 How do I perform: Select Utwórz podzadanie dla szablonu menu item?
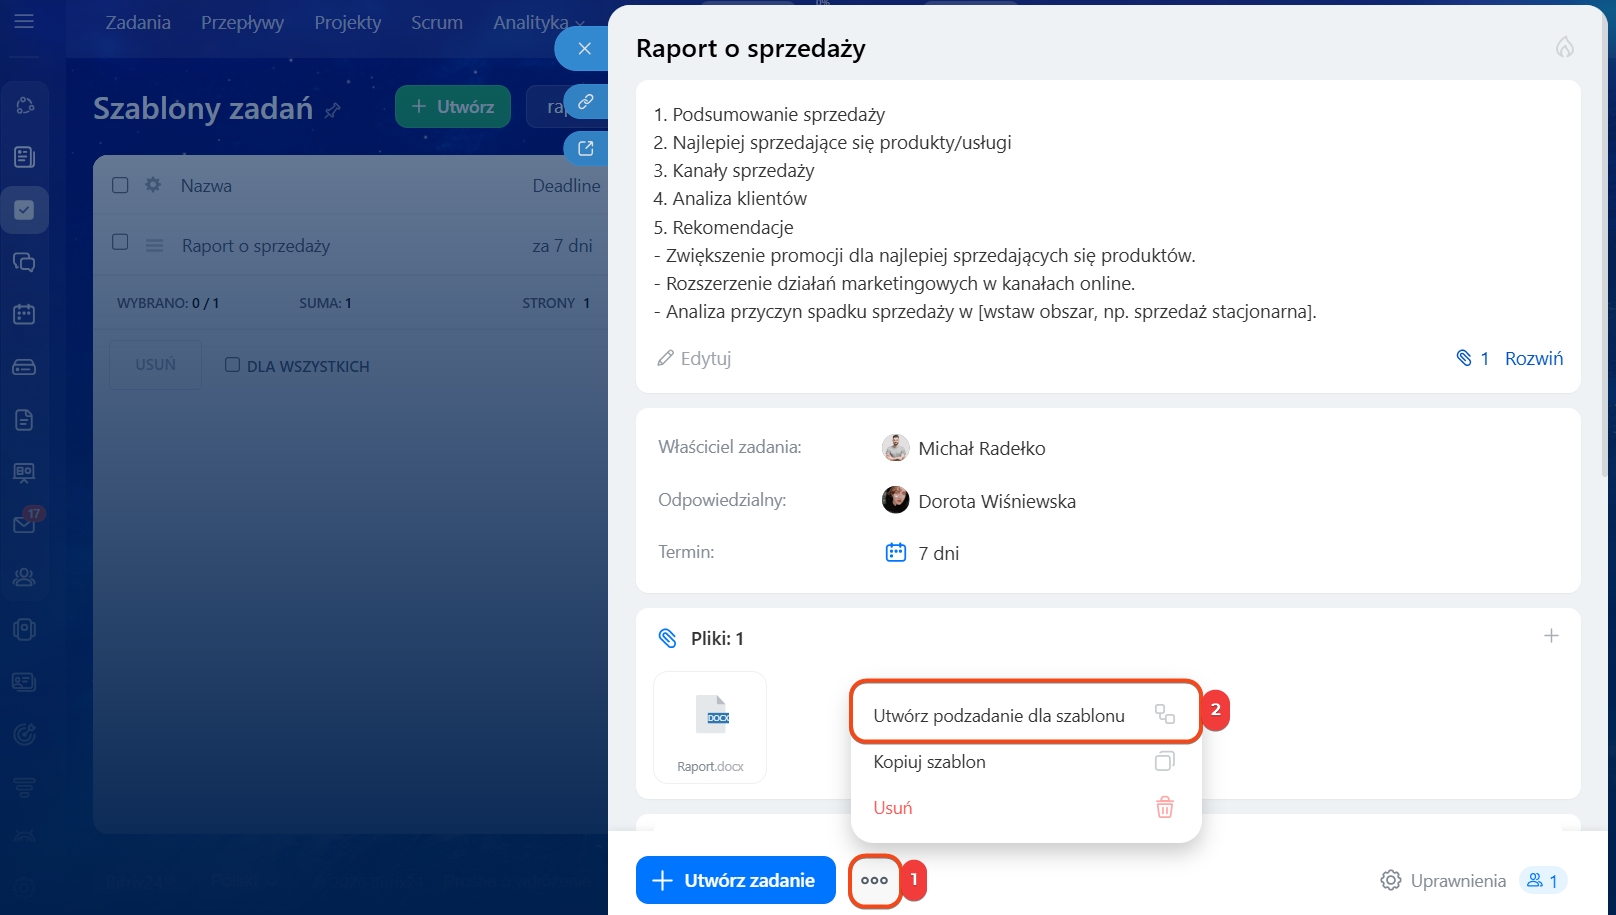1026,714
